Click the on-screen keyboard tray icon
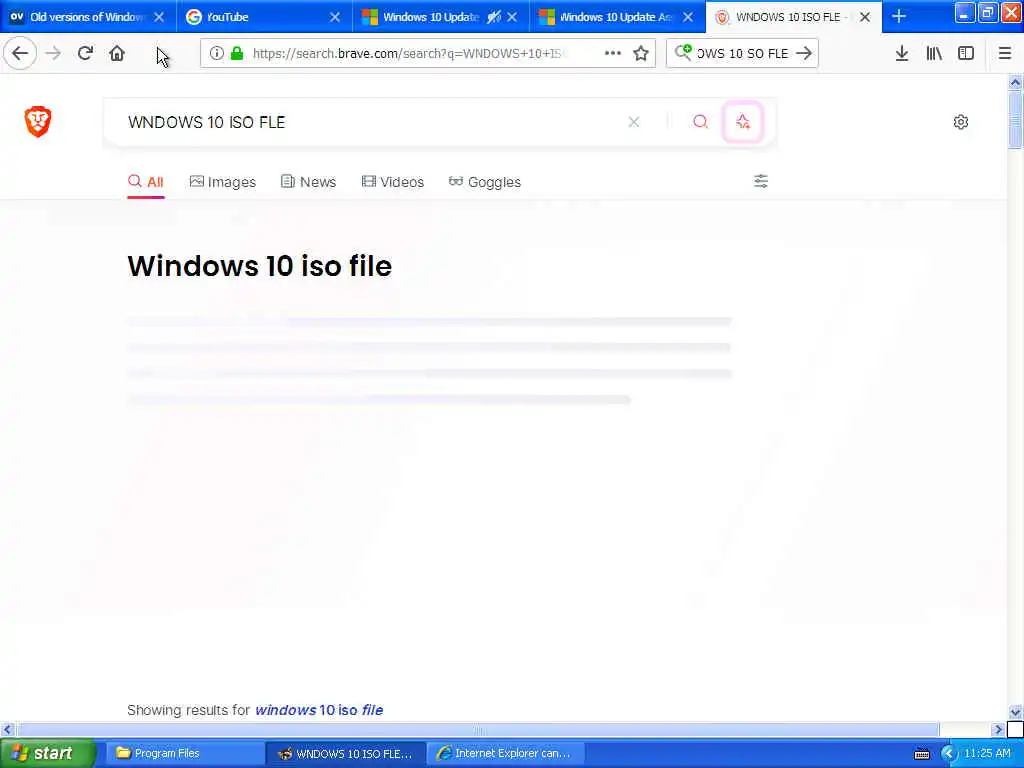This screenshot has width=1024, height=768. tap(922, 754)
